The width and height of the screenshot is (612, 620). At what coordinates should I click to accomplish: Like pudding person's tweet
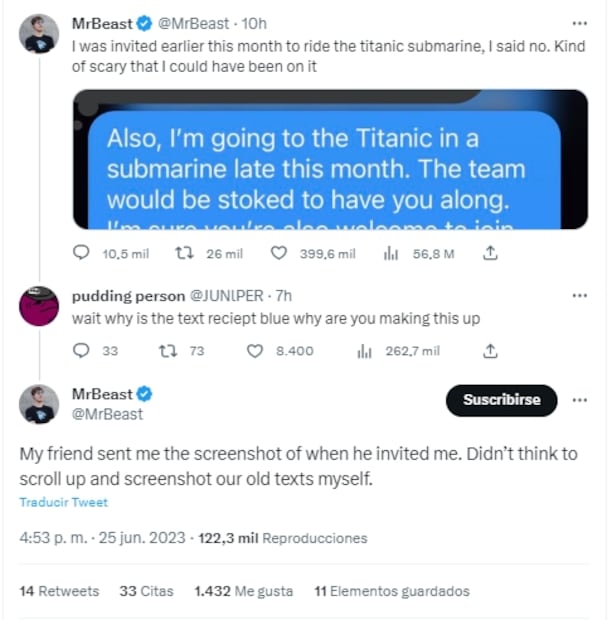[255, 351]
